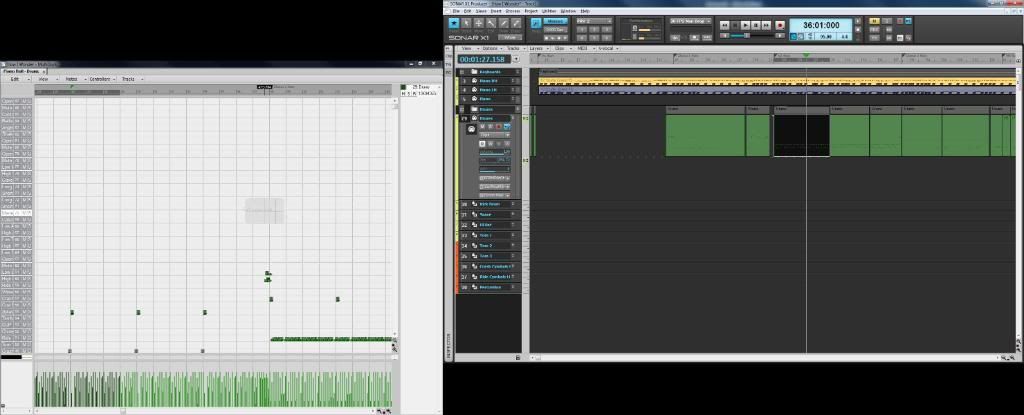The width and height of the screenshot is (1024, 415).
Task: Click the Kick Drum track icon
Action: coord(475,204)
